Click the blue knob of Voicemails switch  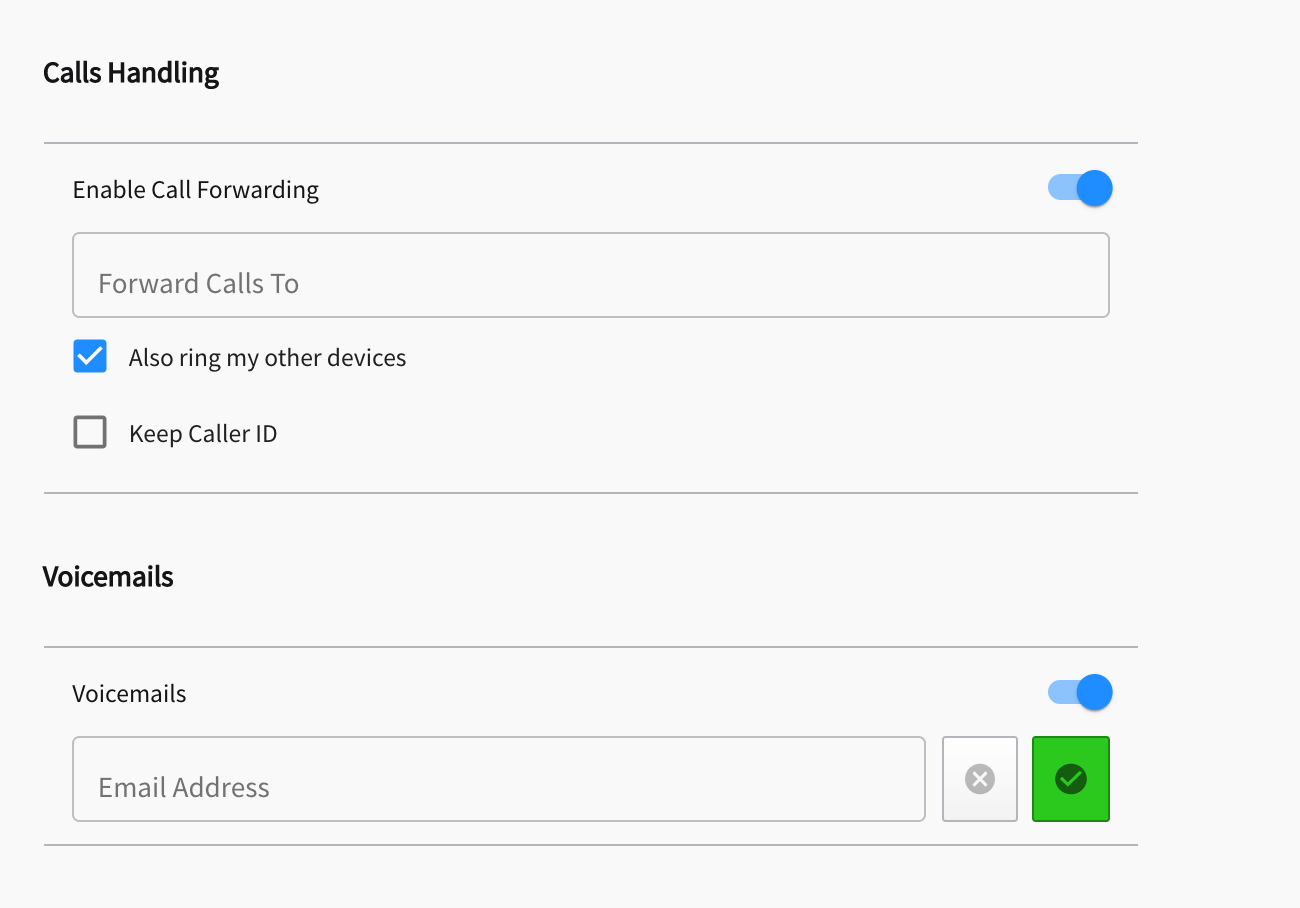tap(1094, 692)
